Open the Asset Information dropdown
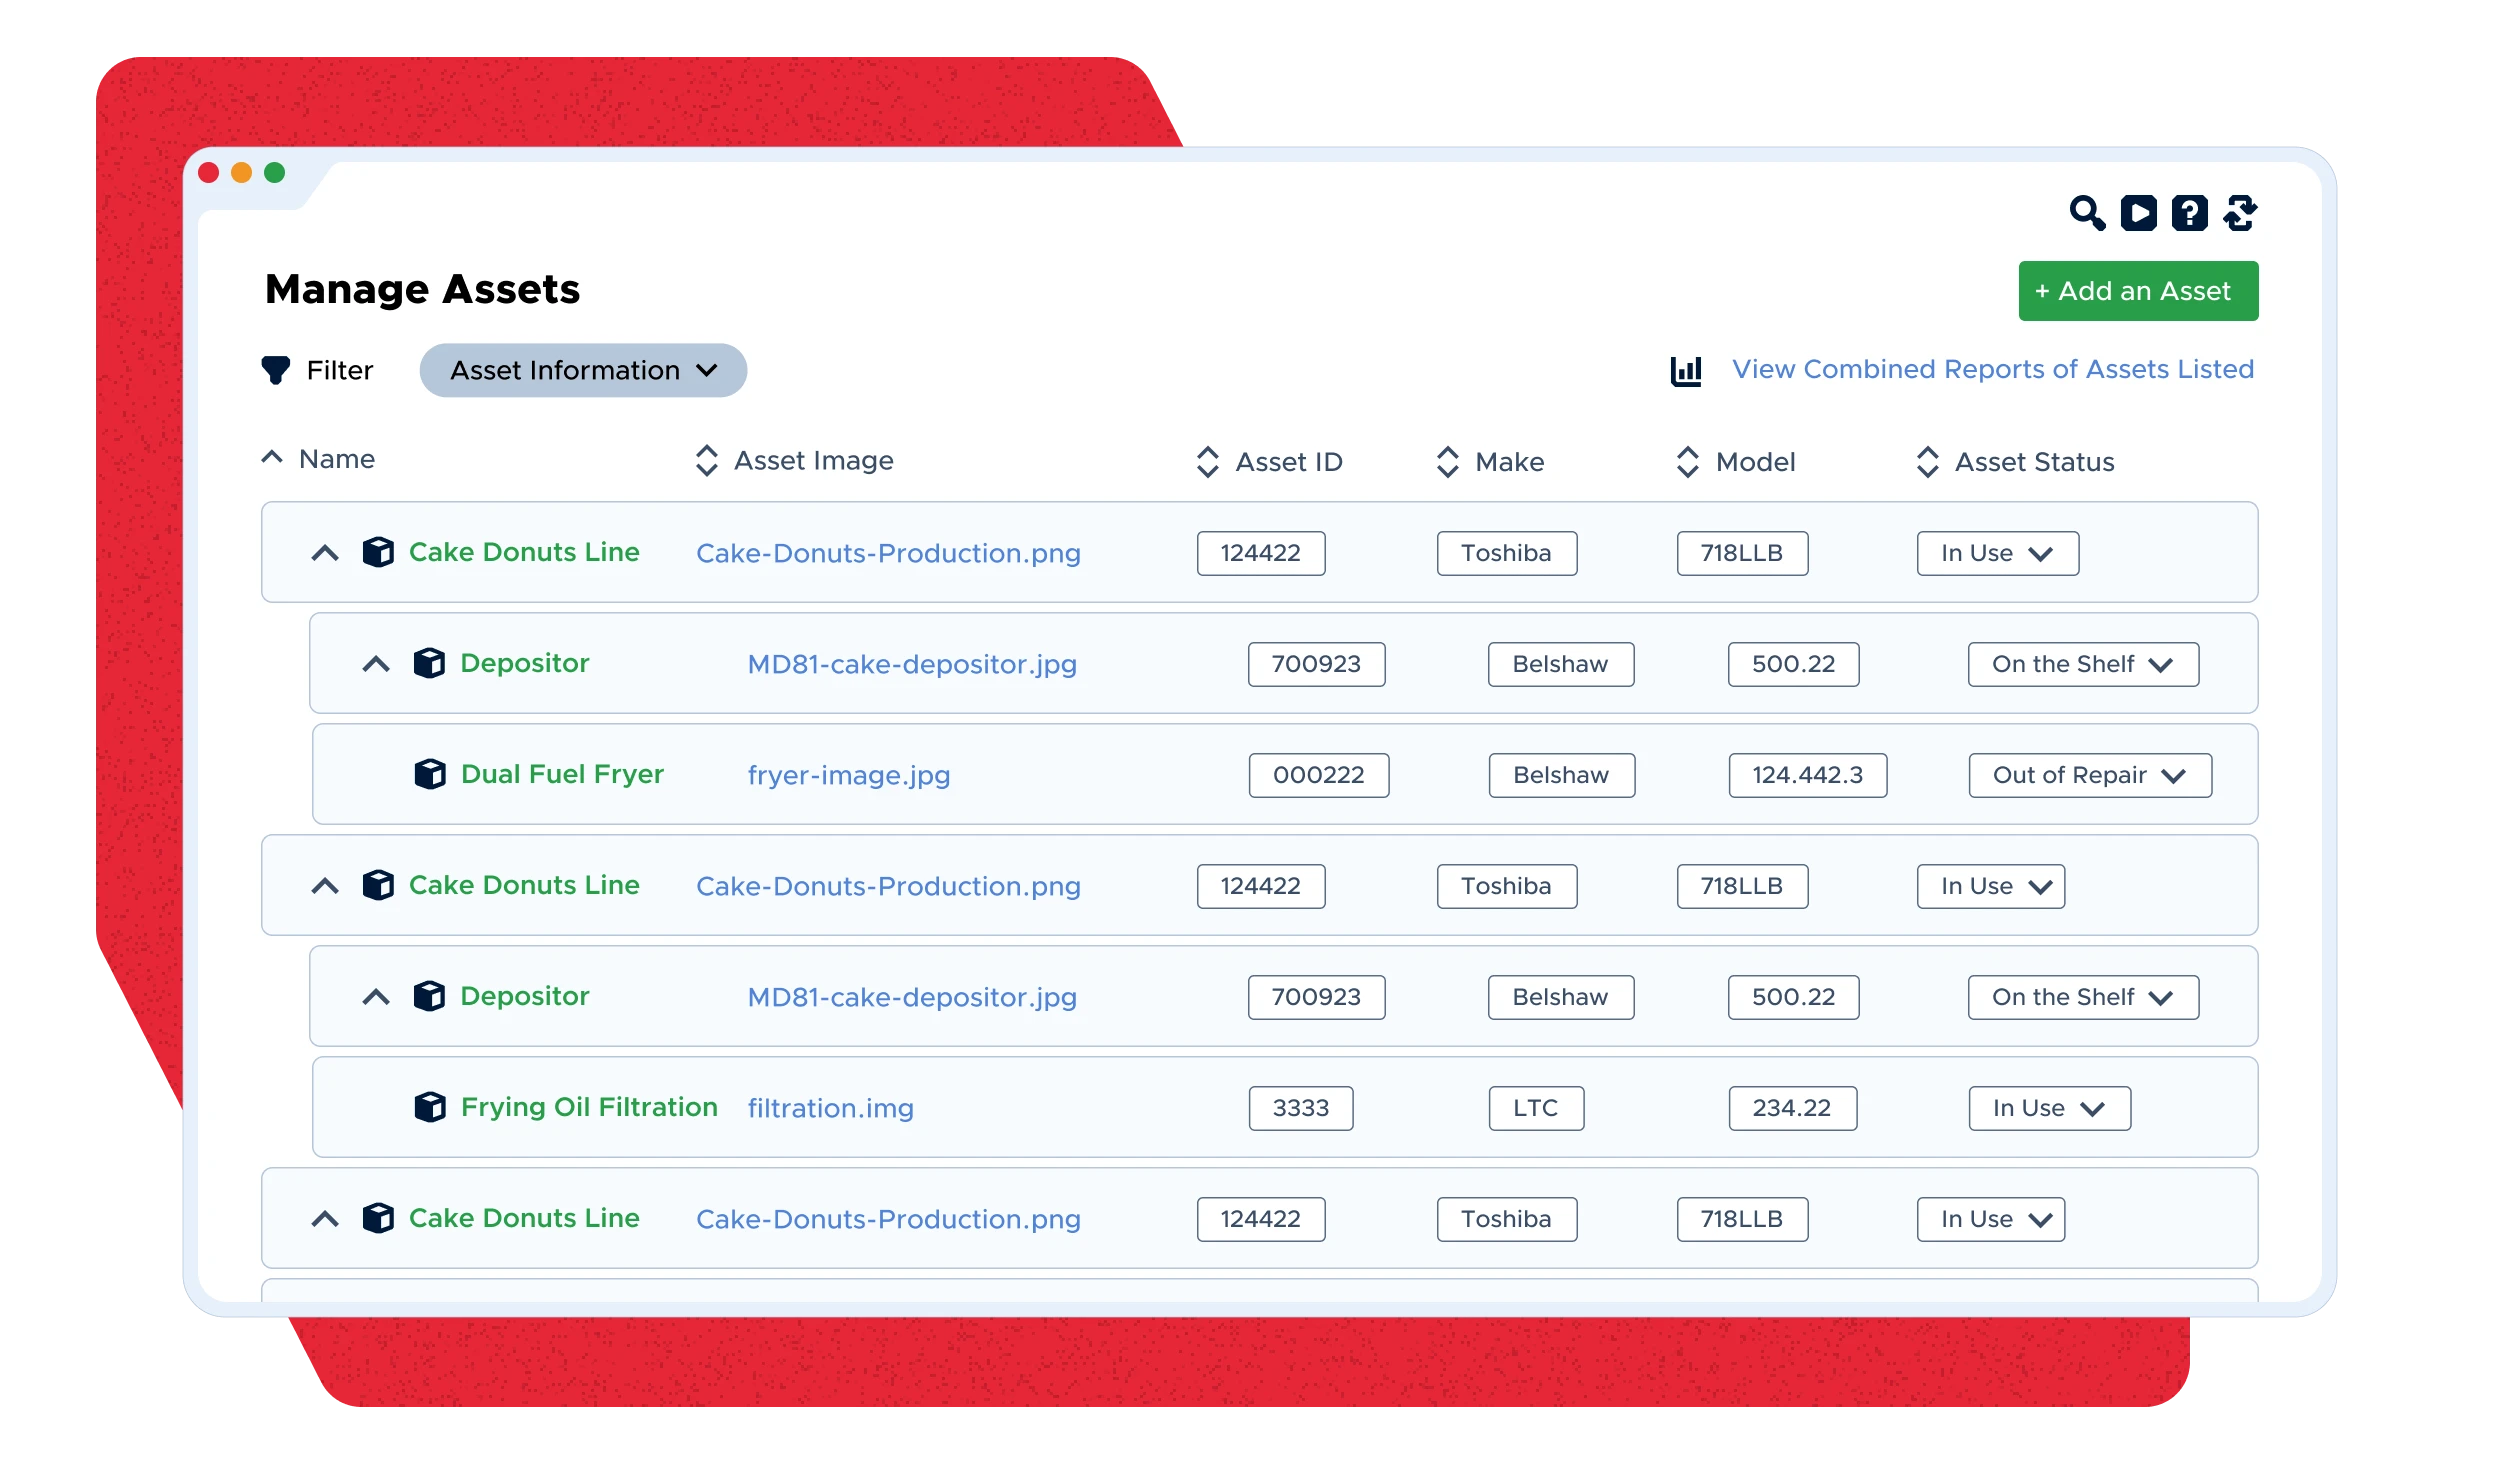The image size is (2520, 1464). [x=583, y=370]
